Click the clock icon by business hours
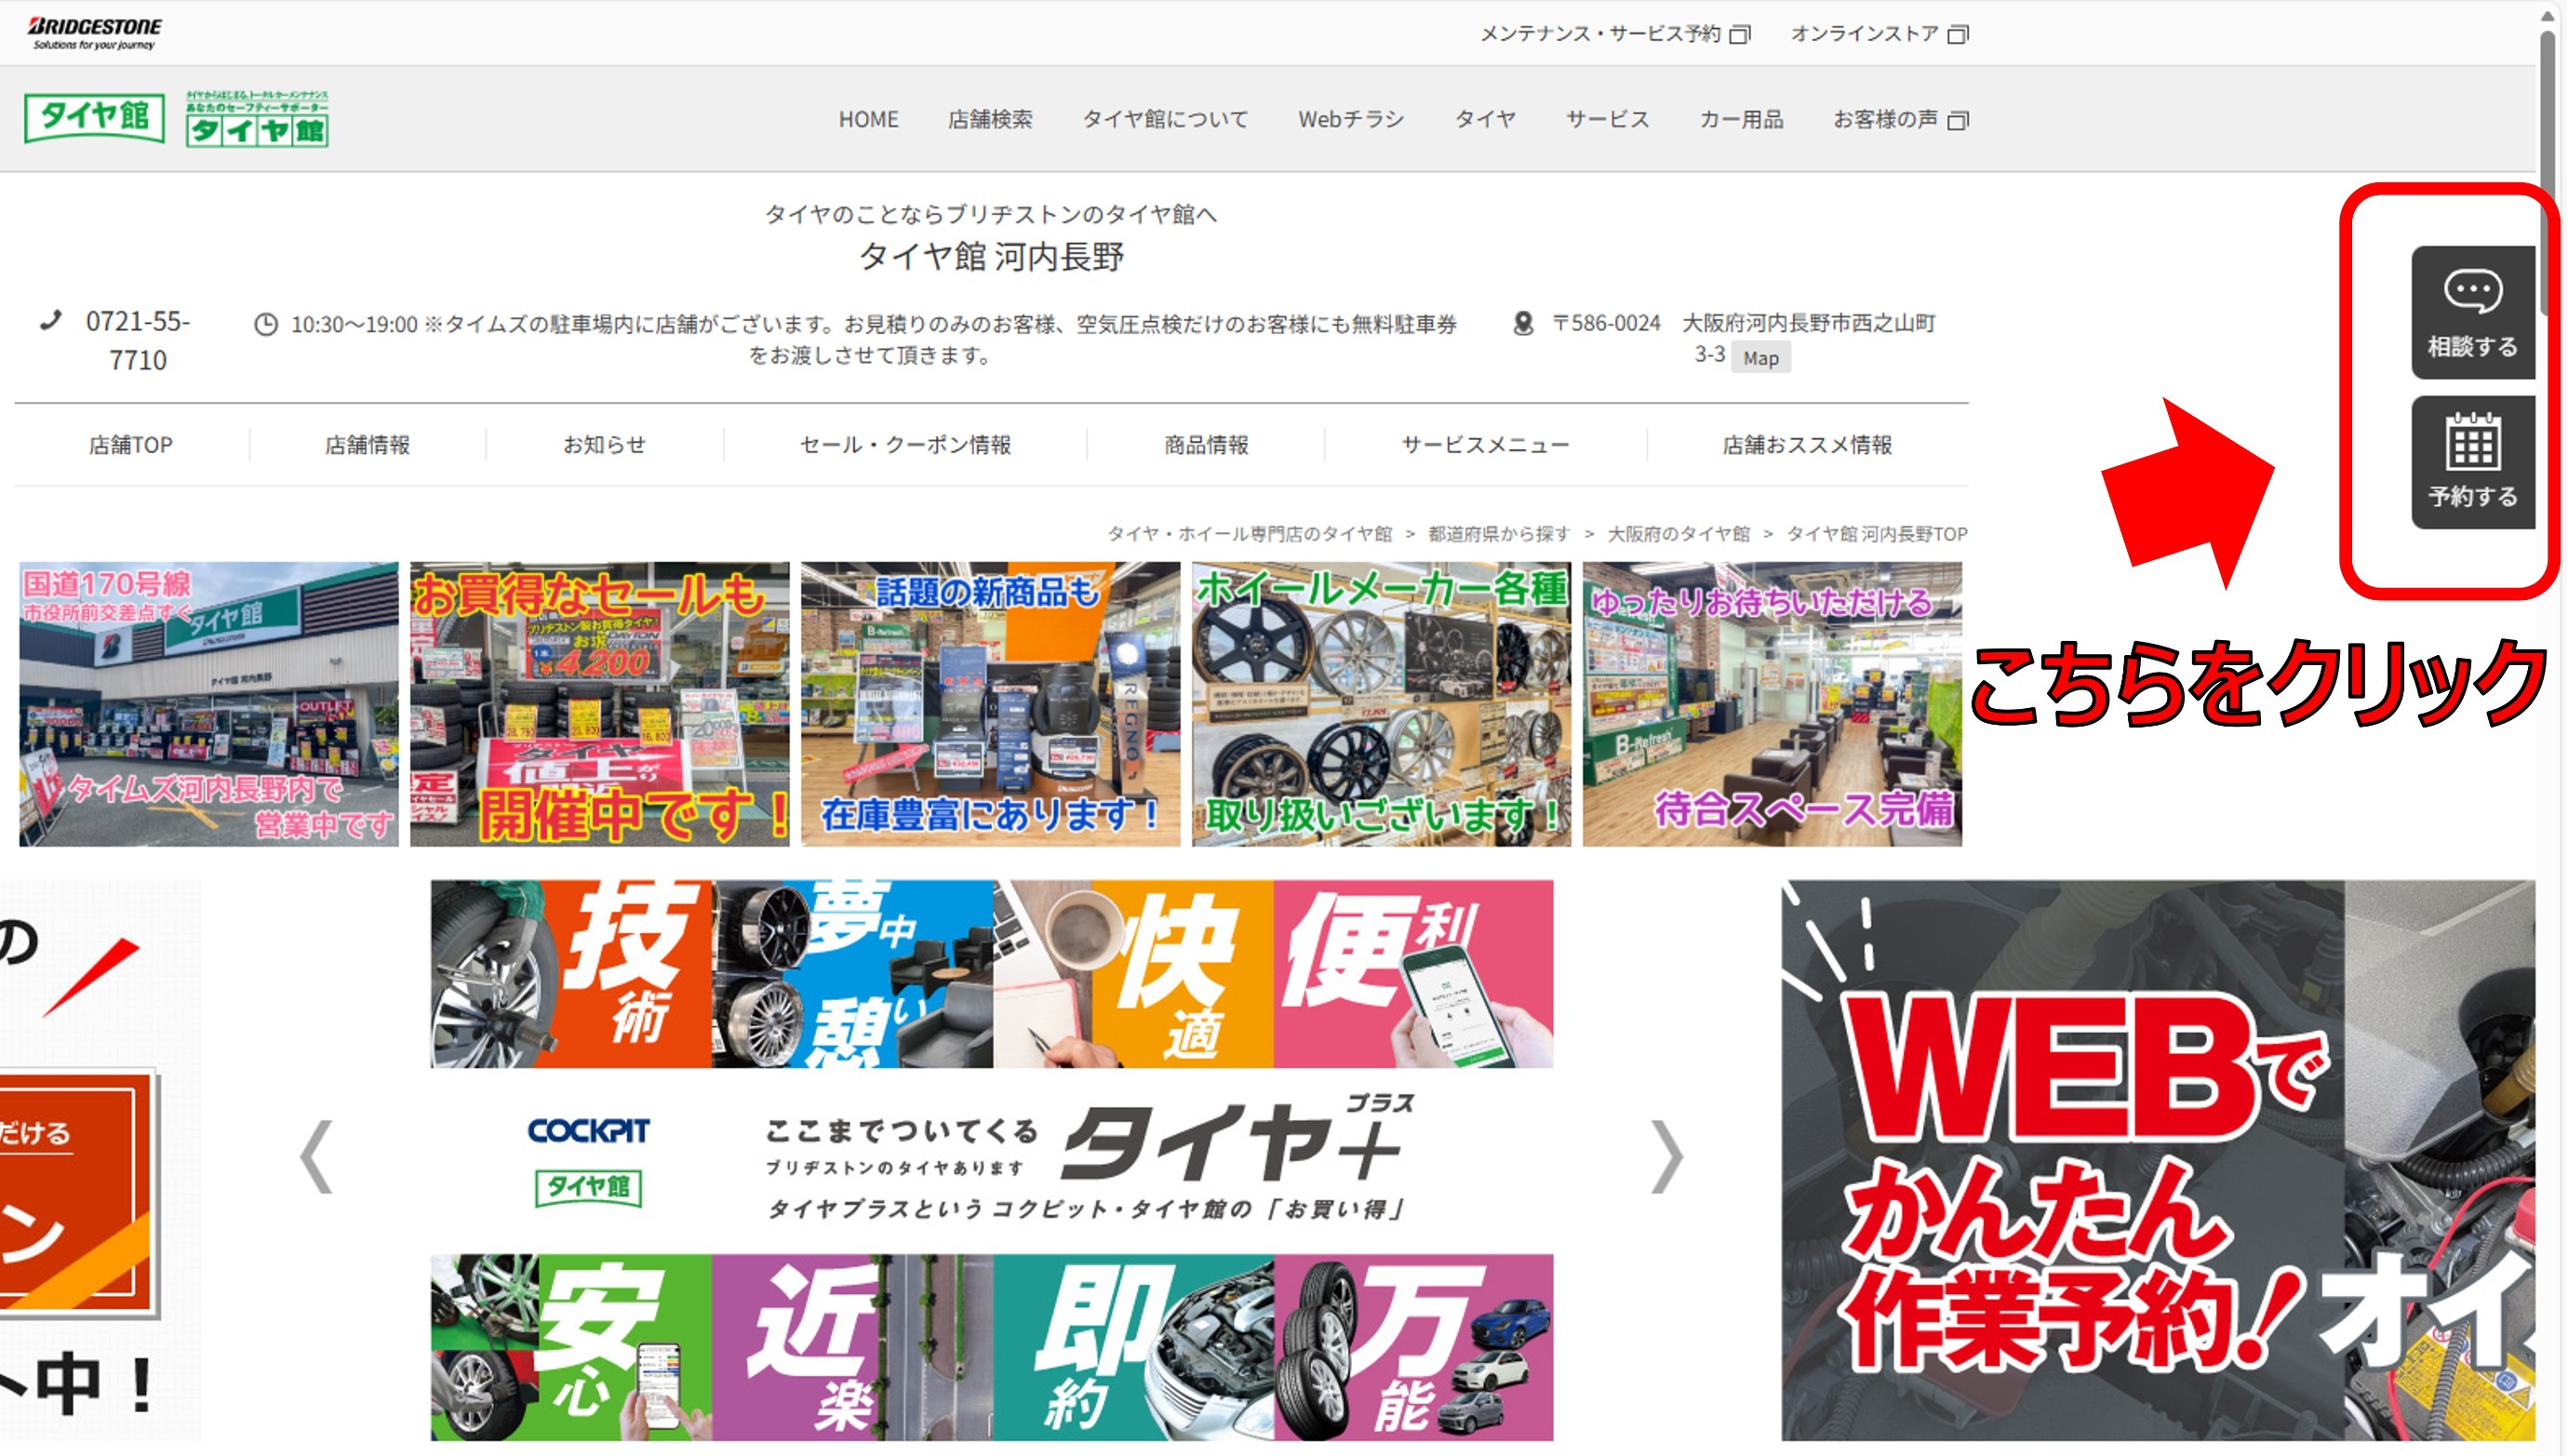 [x=265, y=324]
